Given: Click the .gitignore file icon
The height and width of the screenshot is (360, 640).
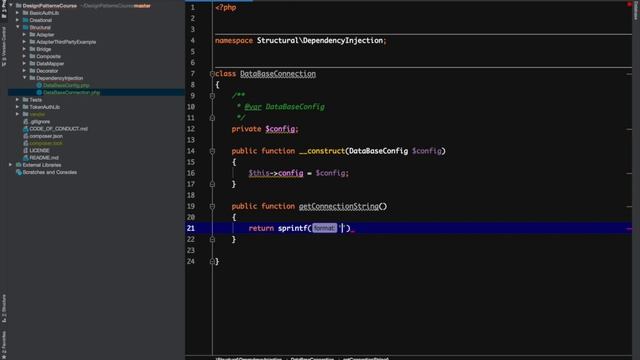Looking at the screenshot, I should [26, 122].
